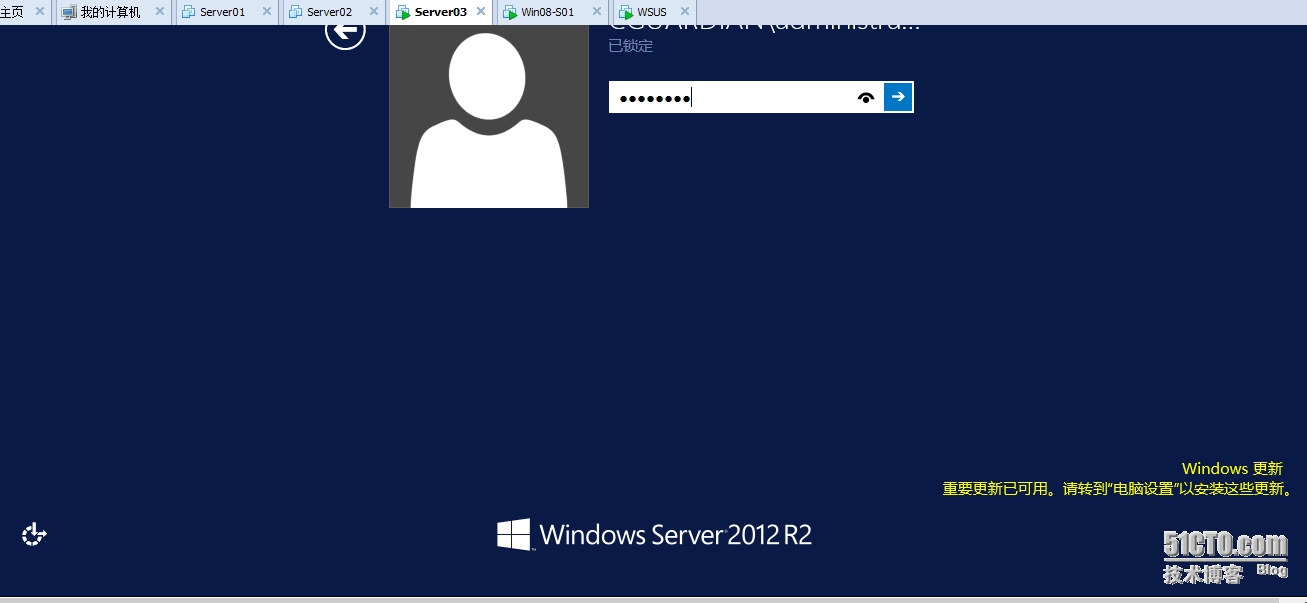
Task: Click the Windows 更新 notification title
Action: [x=1232, y=468]
